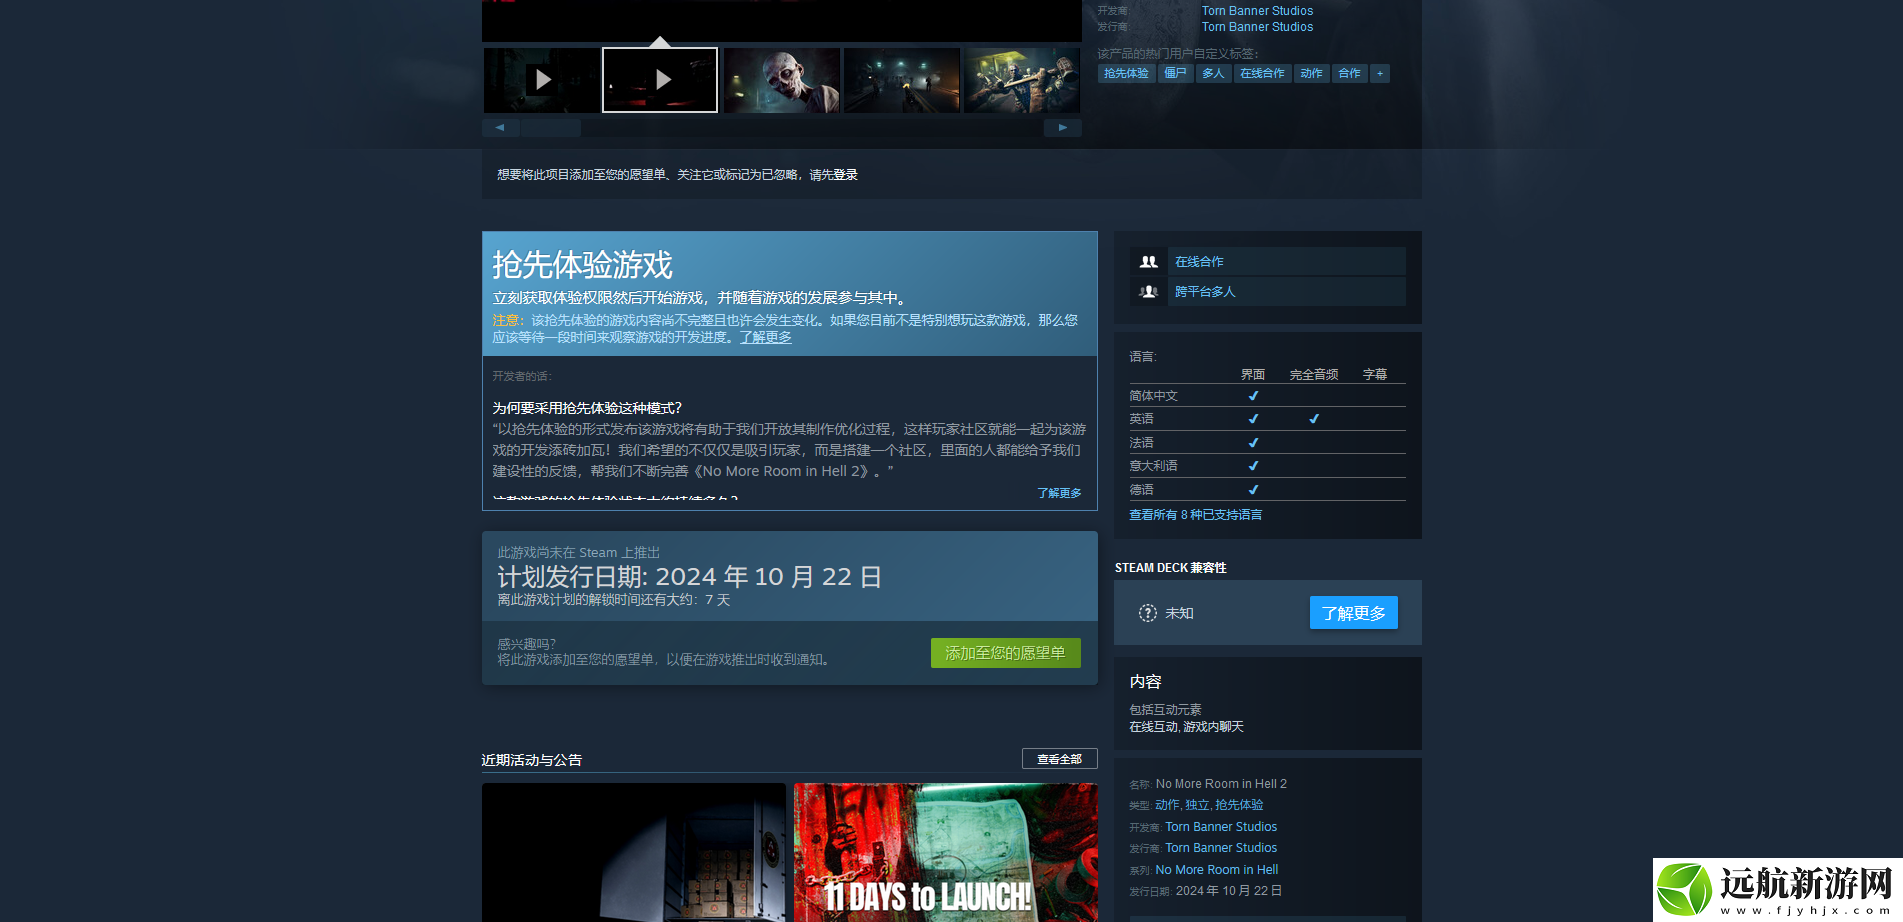The height and width of the screenshot is (922, 1903).
Task: Click the 意大利语 language row
Action: click(1267, 466)
